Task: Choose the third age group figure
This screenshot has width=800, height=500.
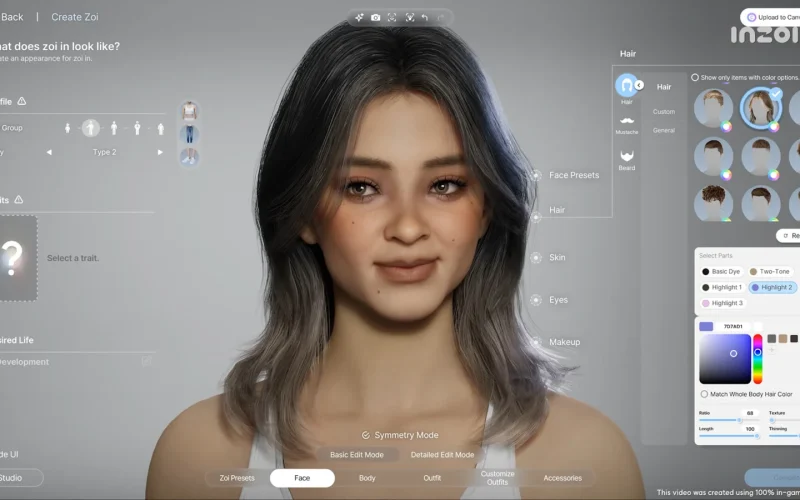Action: (x=114, y=128)
